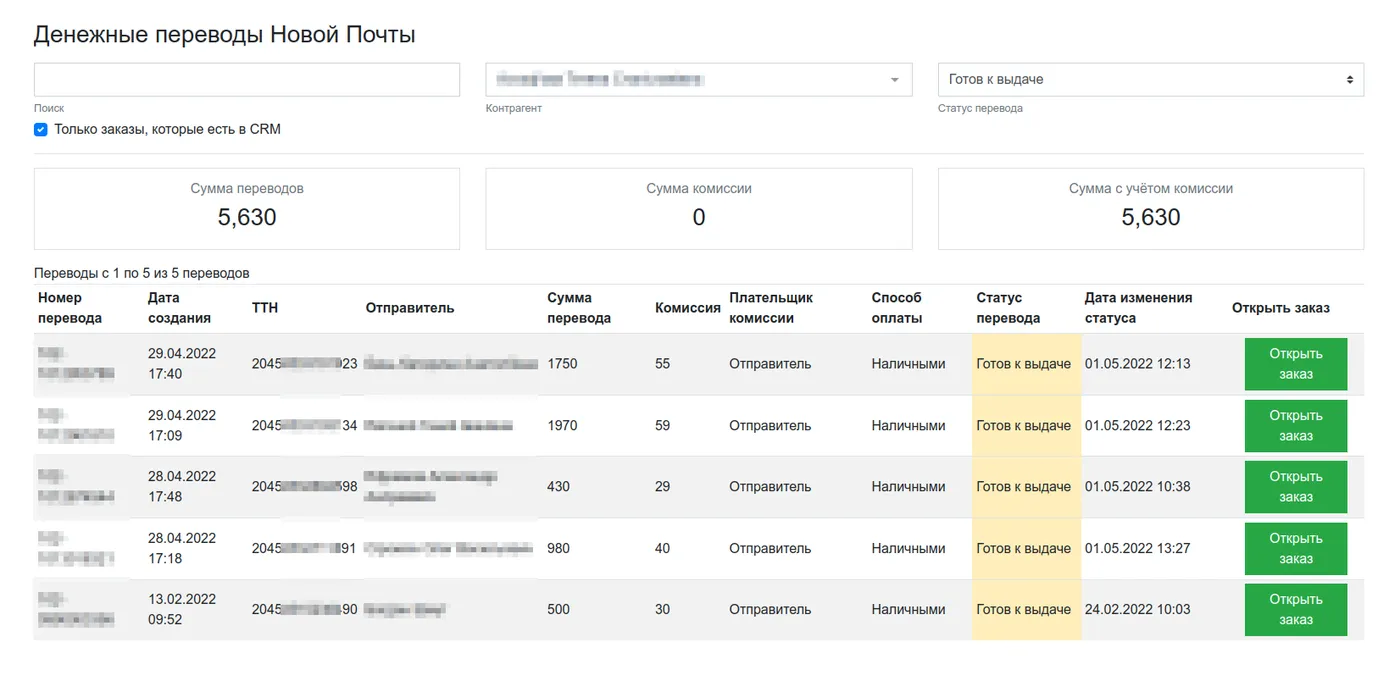The height and width of the screenshot is (681, 1400).
Task: Click Отправитель payer in the 430 row
Action: point(770,487)
